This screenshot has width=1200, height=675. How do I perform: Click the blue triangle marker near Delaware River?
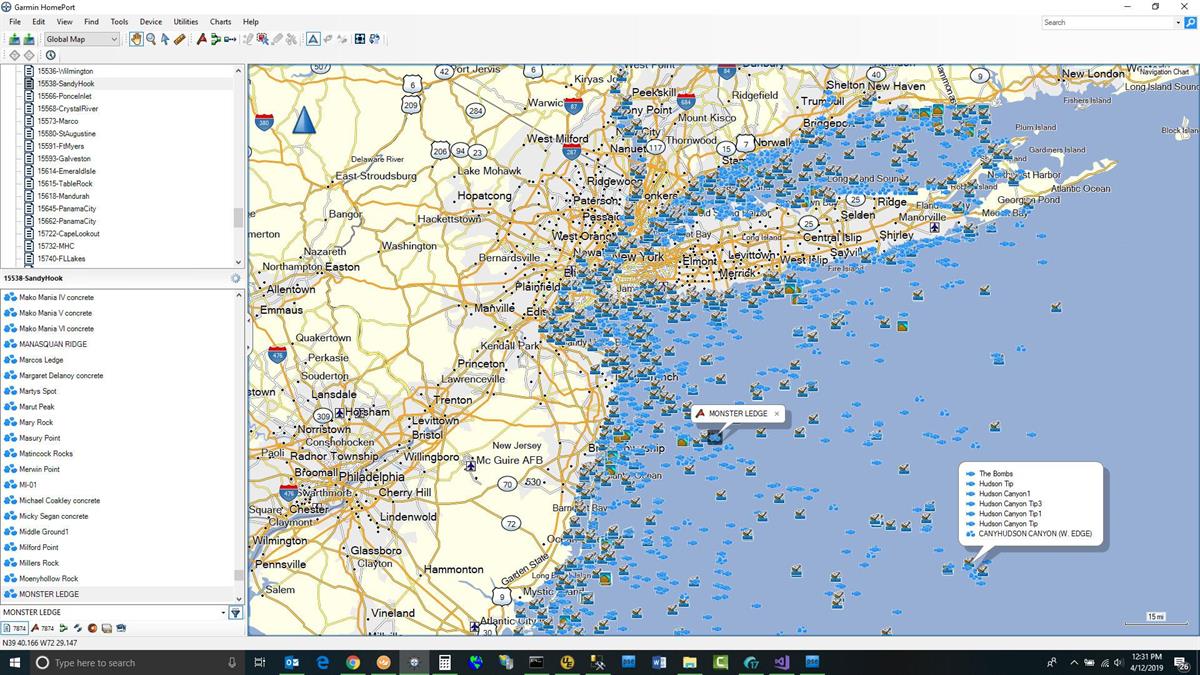click(304, 121)
